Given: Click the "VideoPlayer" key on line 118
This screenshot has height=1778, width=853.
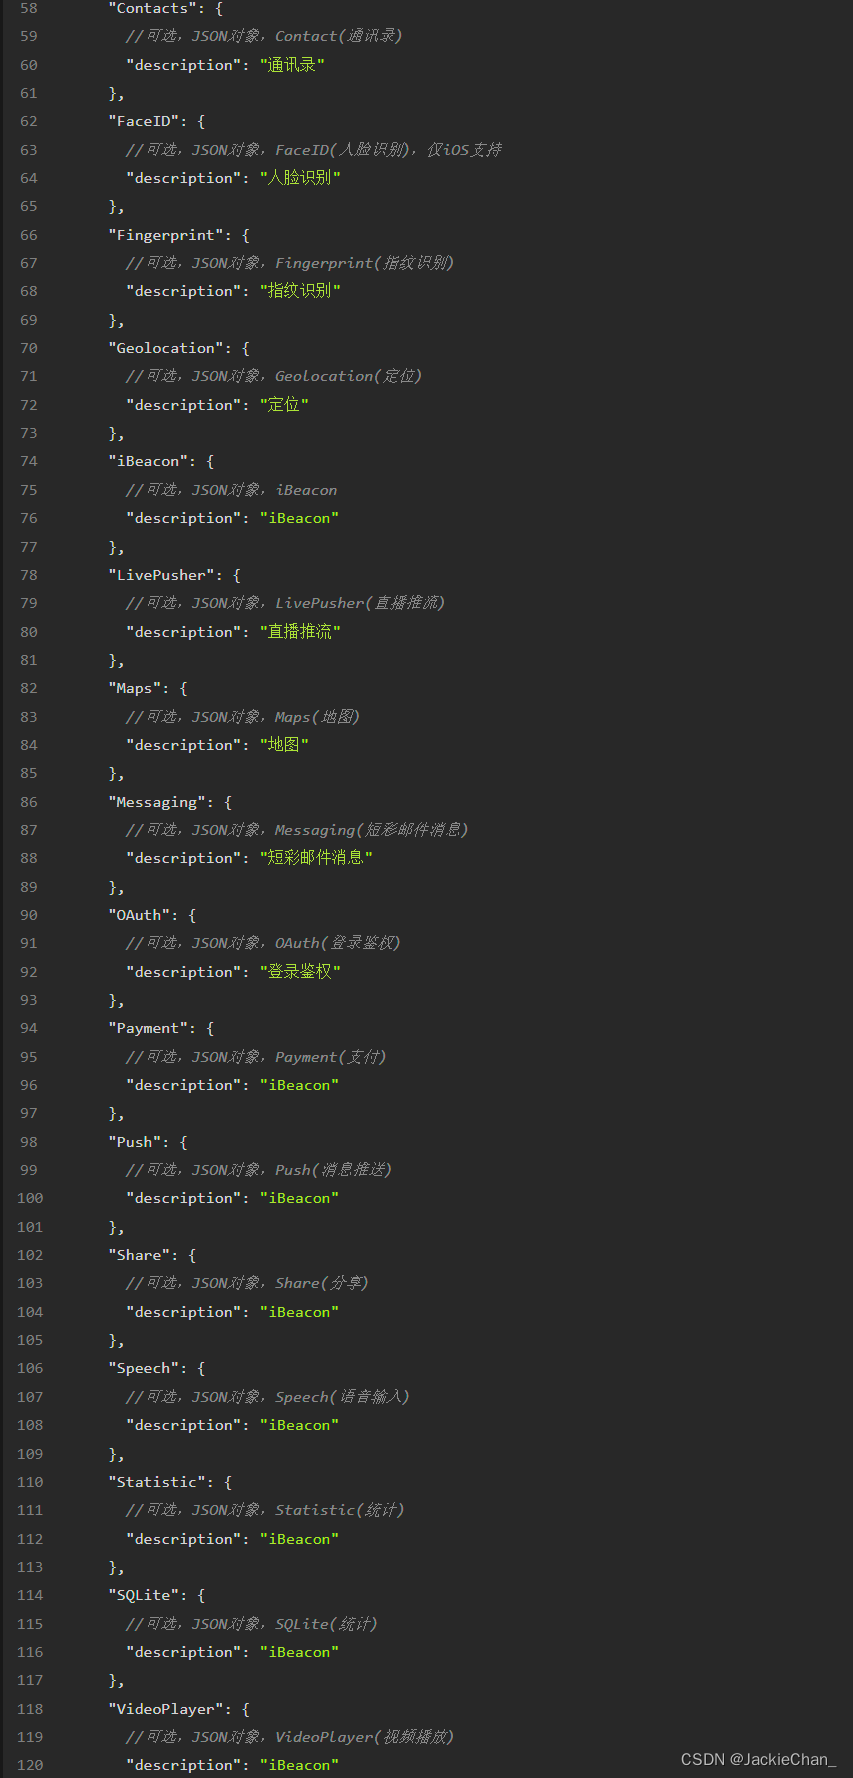Looking at the screenshot, I should 166,1709.
